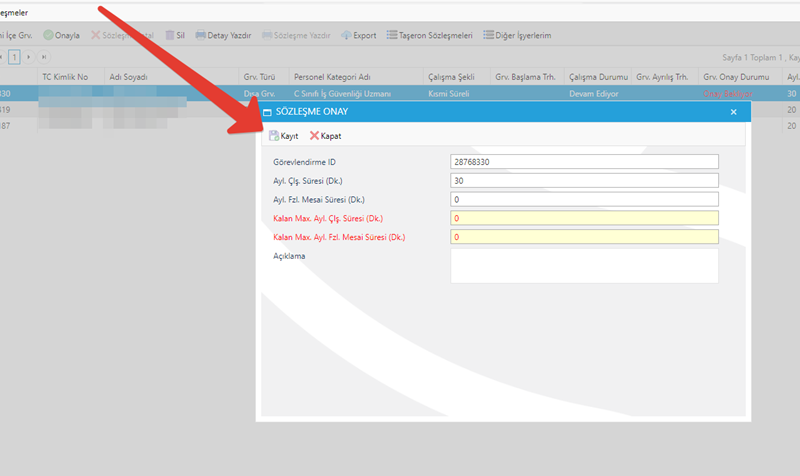This screenshot has width=800, height=476.
Task: Close the Sözleşme Onay dialog via title X
Action: pos(733,113)
